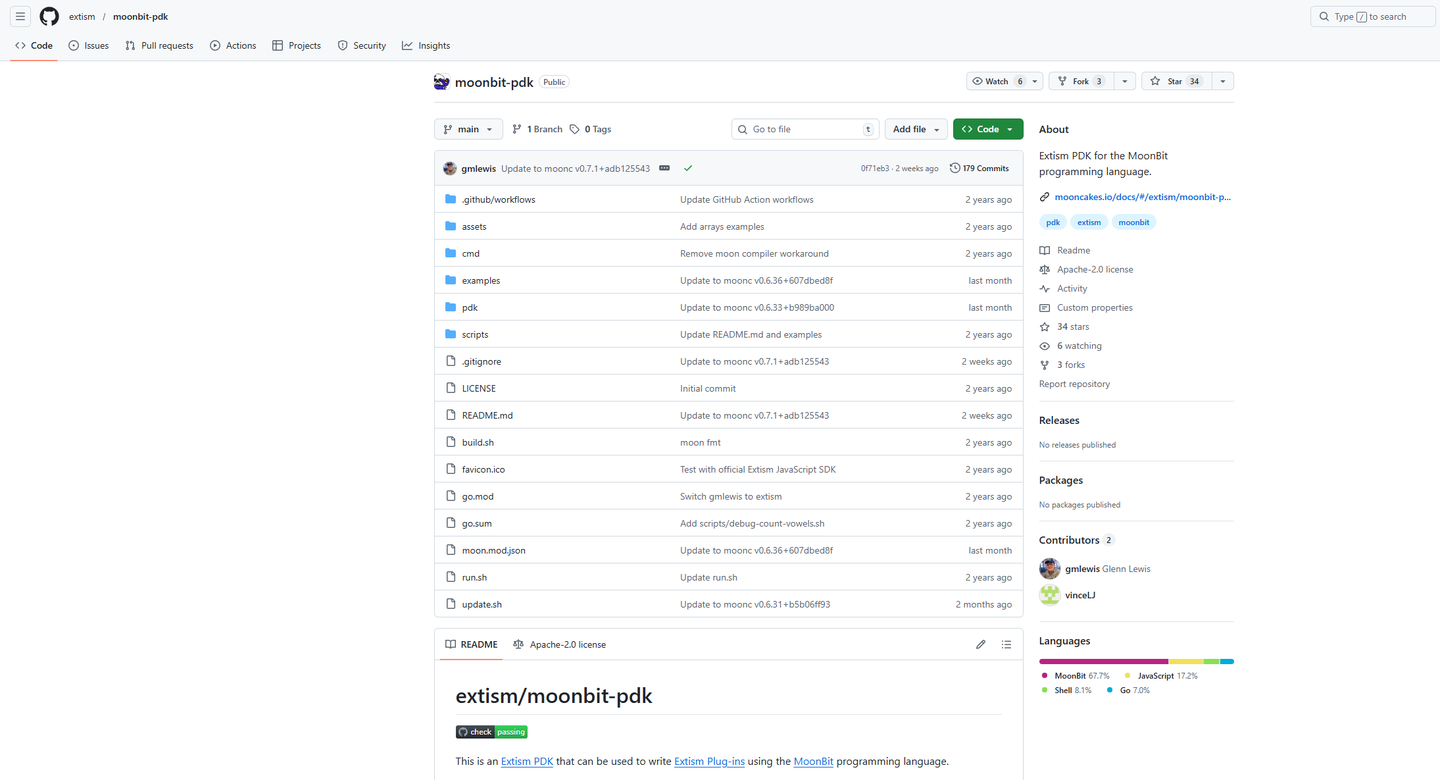
Task: Go to GitHub homepage via Octocat logo
Action: pyautogui.click(x=49, y=17)
